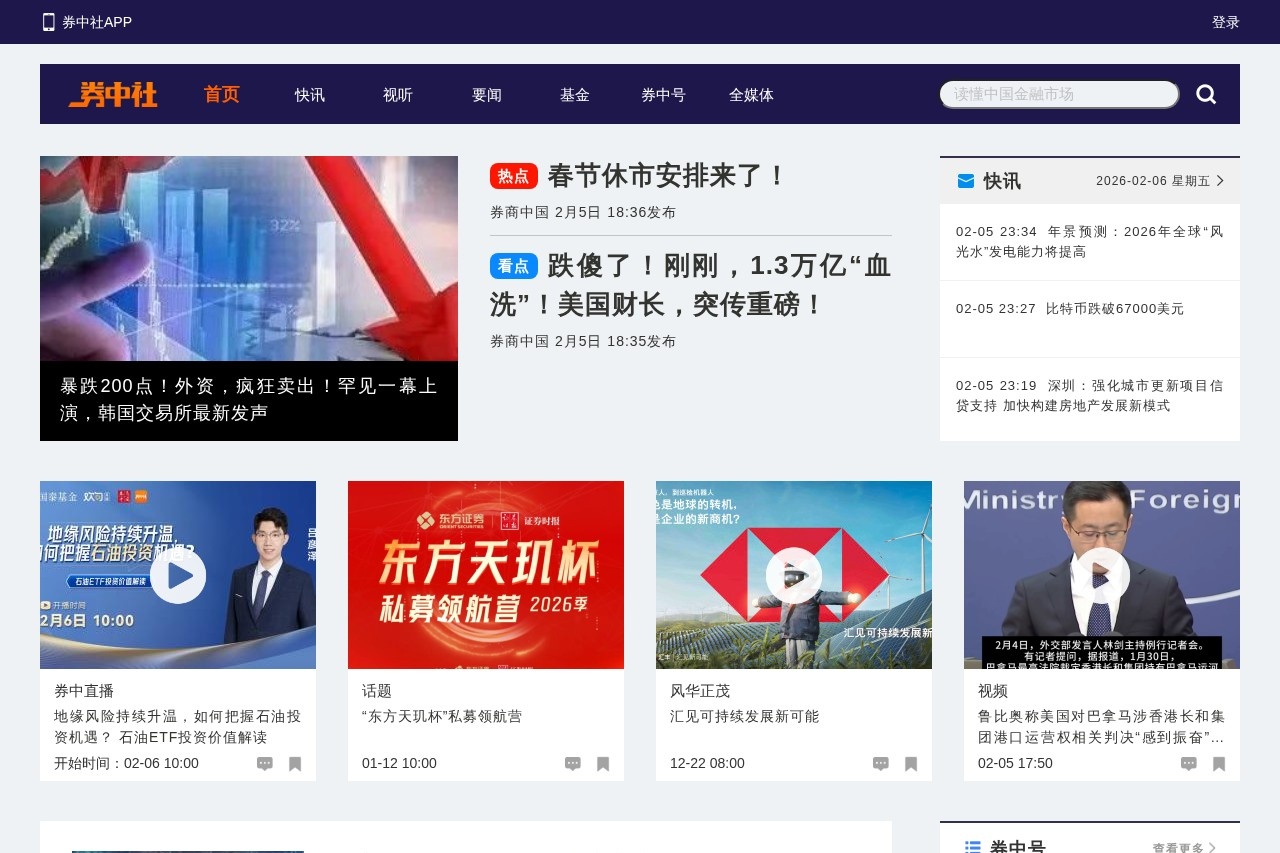Open news flash 深圳 强化城市更新项目信贷
The width and height of the screenshot is (1280, 853).
coord(1090,396)
